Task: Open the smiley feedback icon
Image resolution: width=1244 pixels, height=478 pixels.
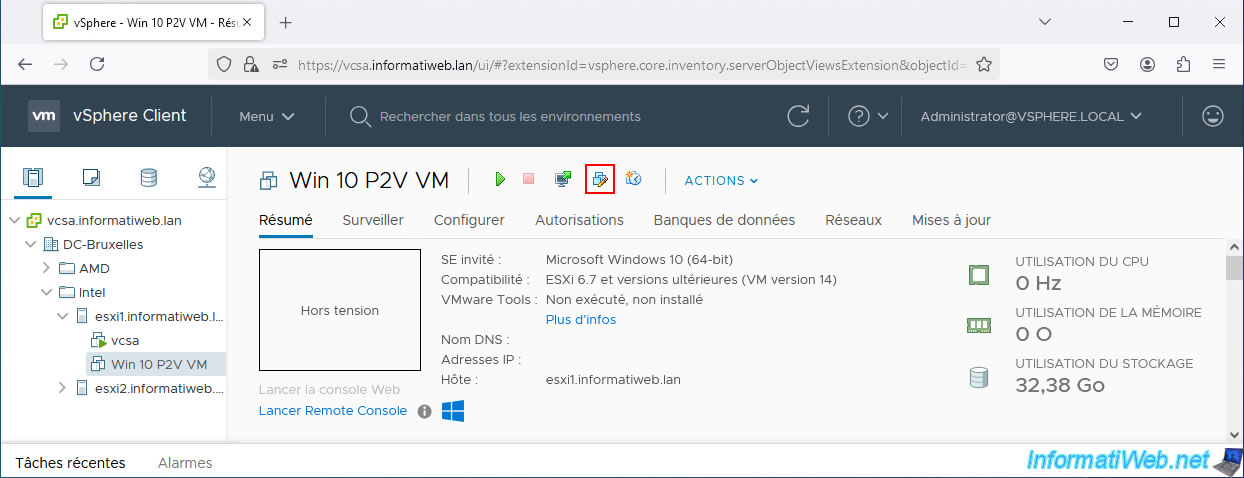Action: pyautogui.click(x=1213, y=116)
